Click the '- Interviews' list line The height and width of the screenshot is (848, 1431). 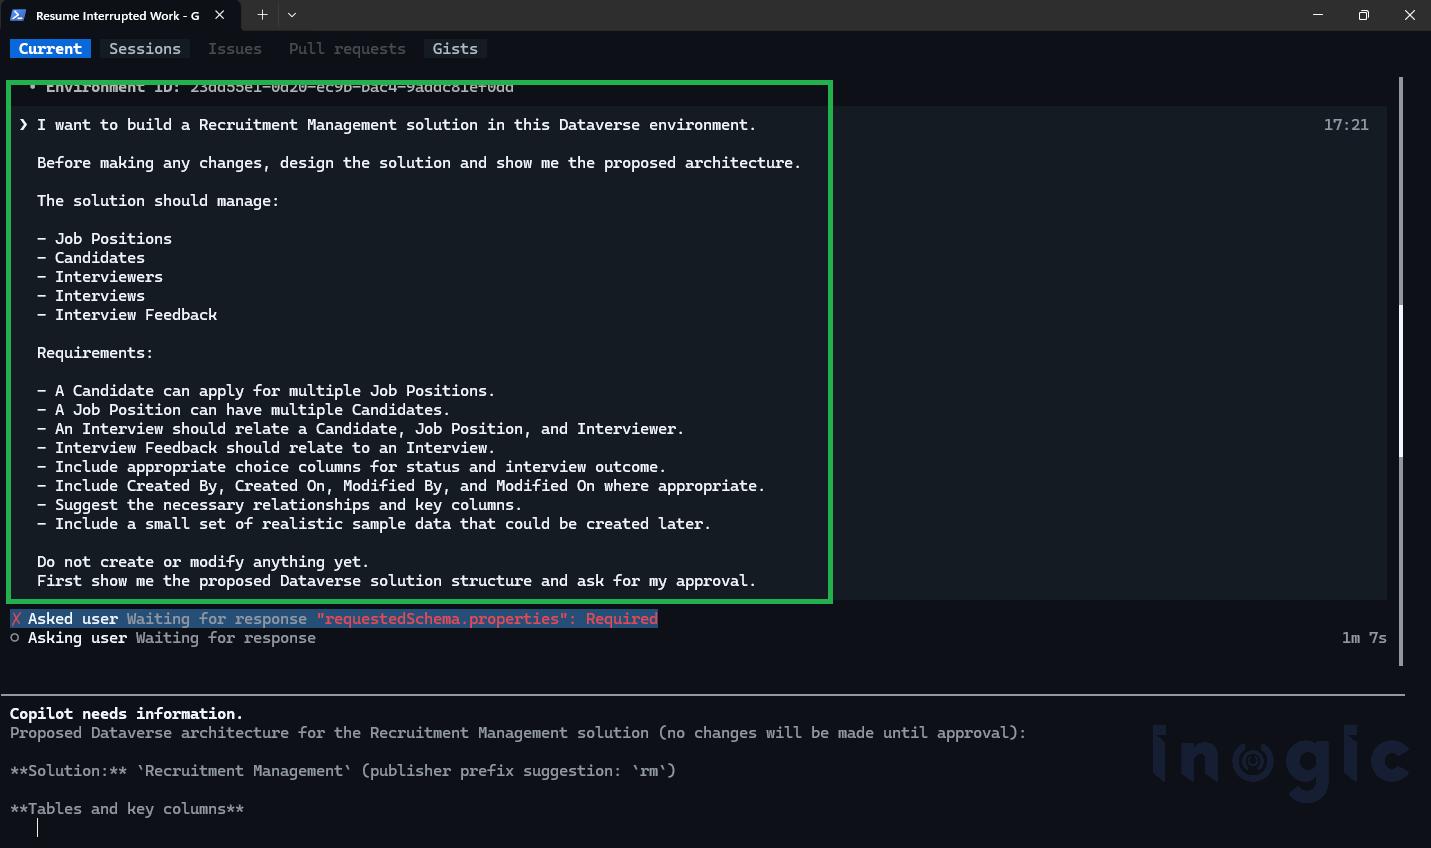(x=91, y=296)
